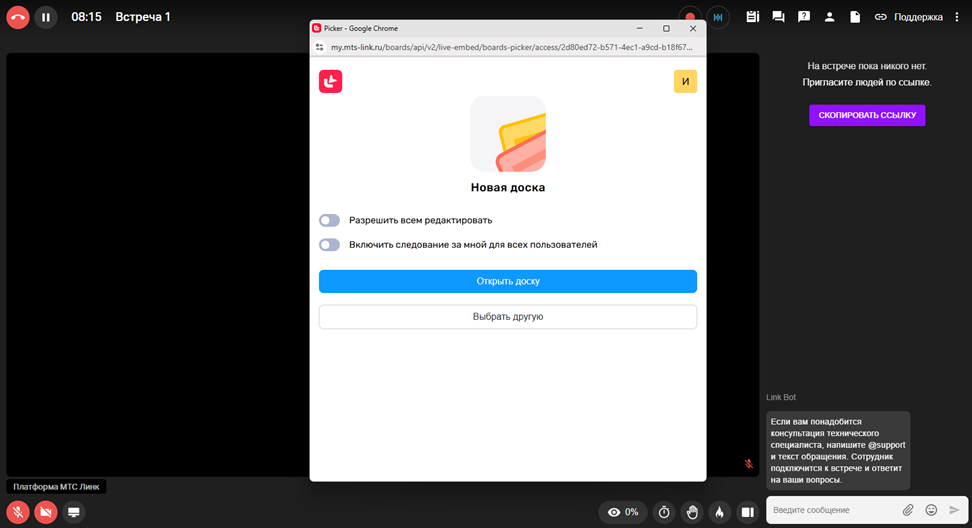Viewport: 972px width, 528px height.
Task: Click the Link Bot sender name
Action: click(x=781, y=397)
